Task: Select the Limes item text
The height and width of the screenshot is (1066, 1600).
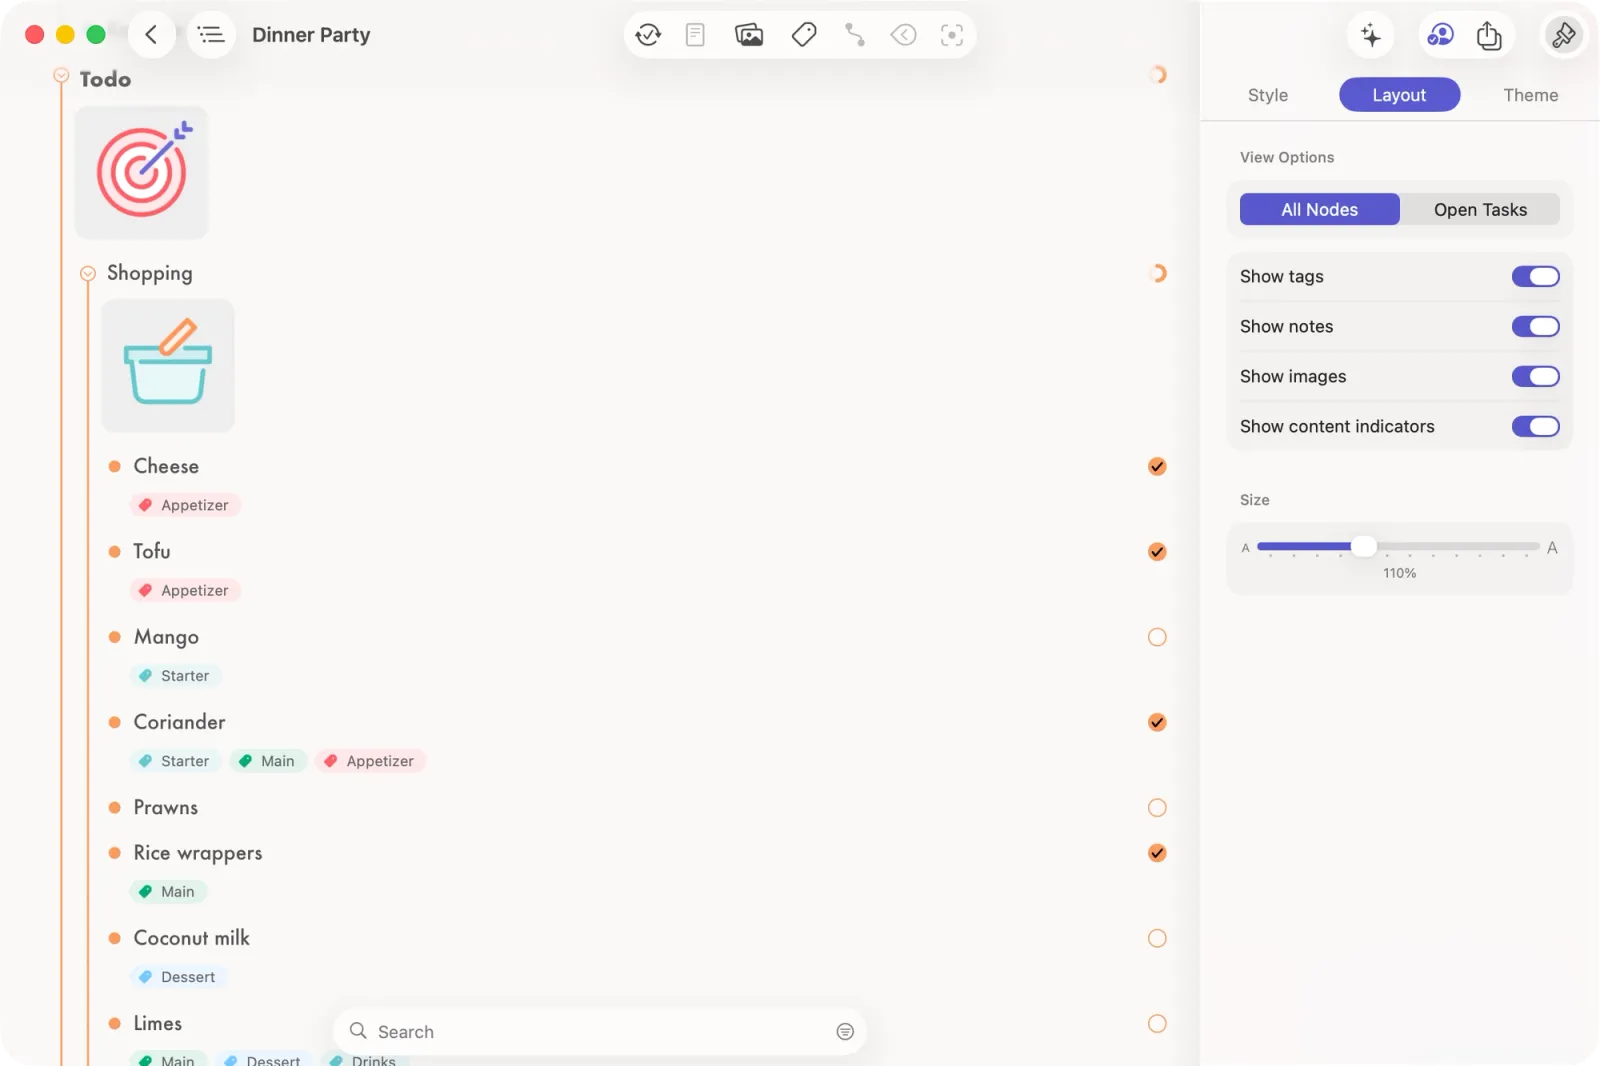Action: tap(158, 1024)
